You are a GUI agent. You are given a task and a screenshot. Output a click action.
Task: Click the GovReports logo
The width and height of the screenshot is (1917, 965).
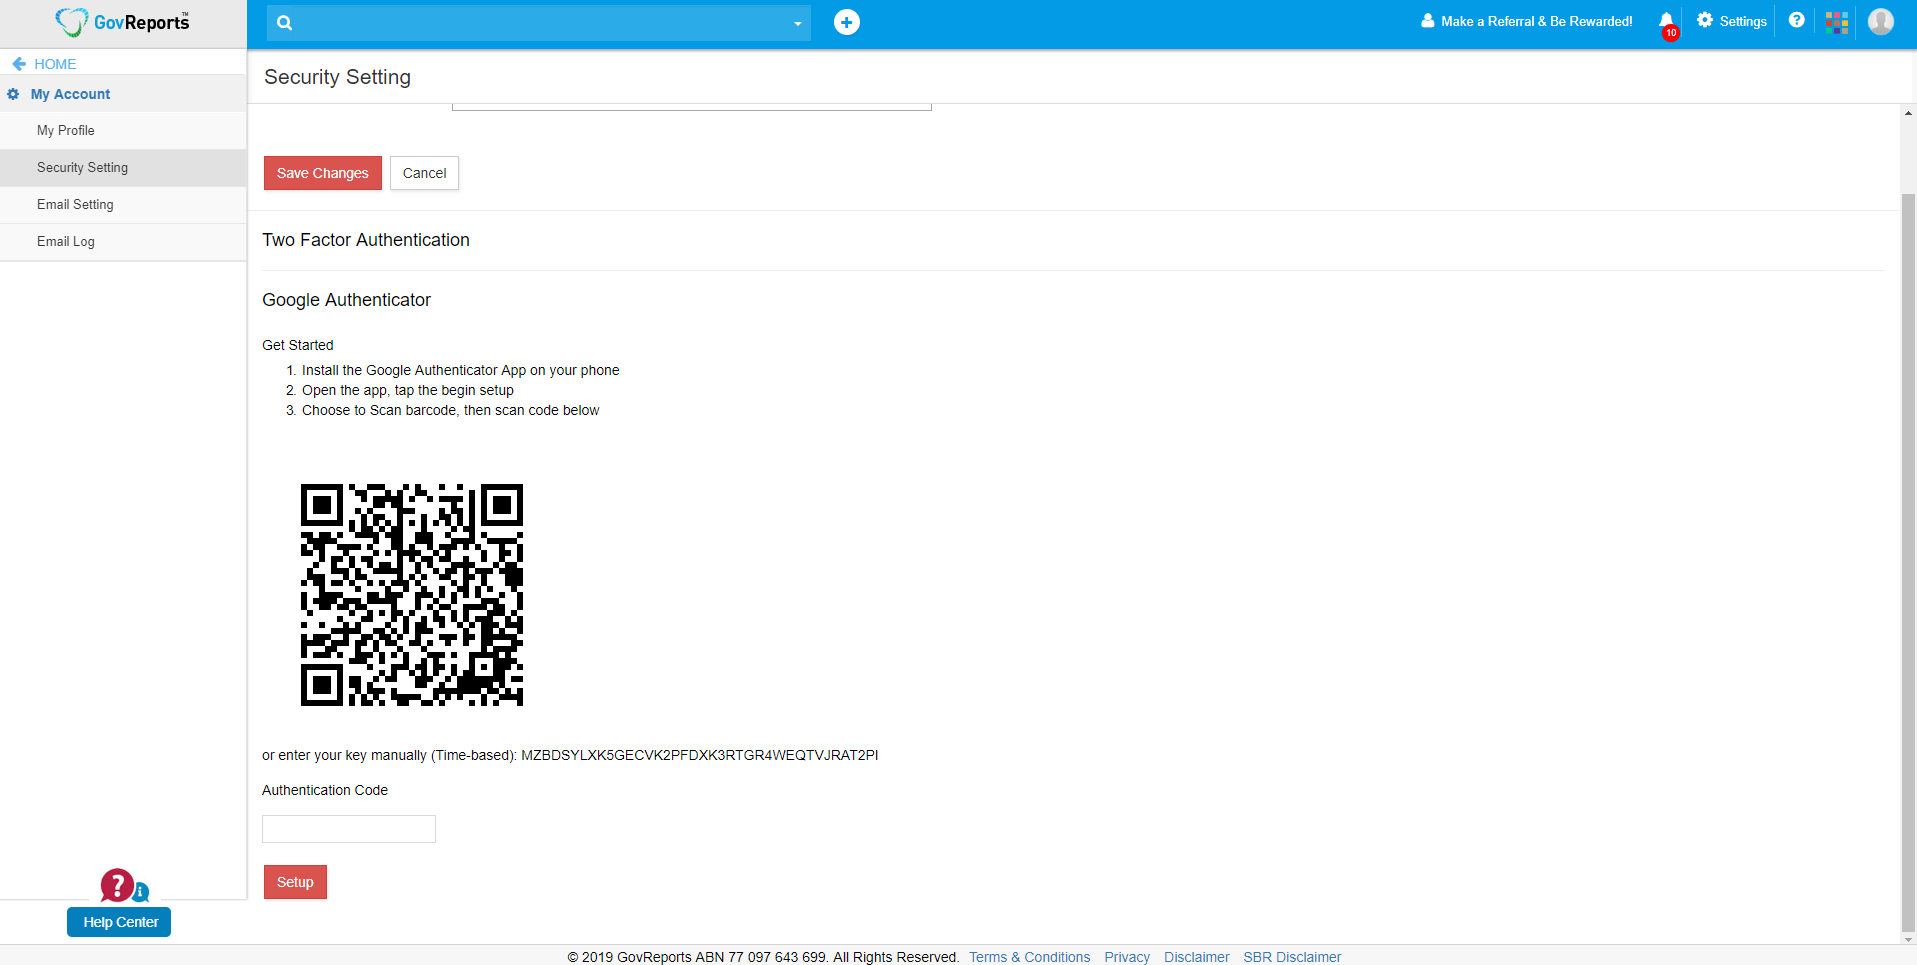pos(122,22)
